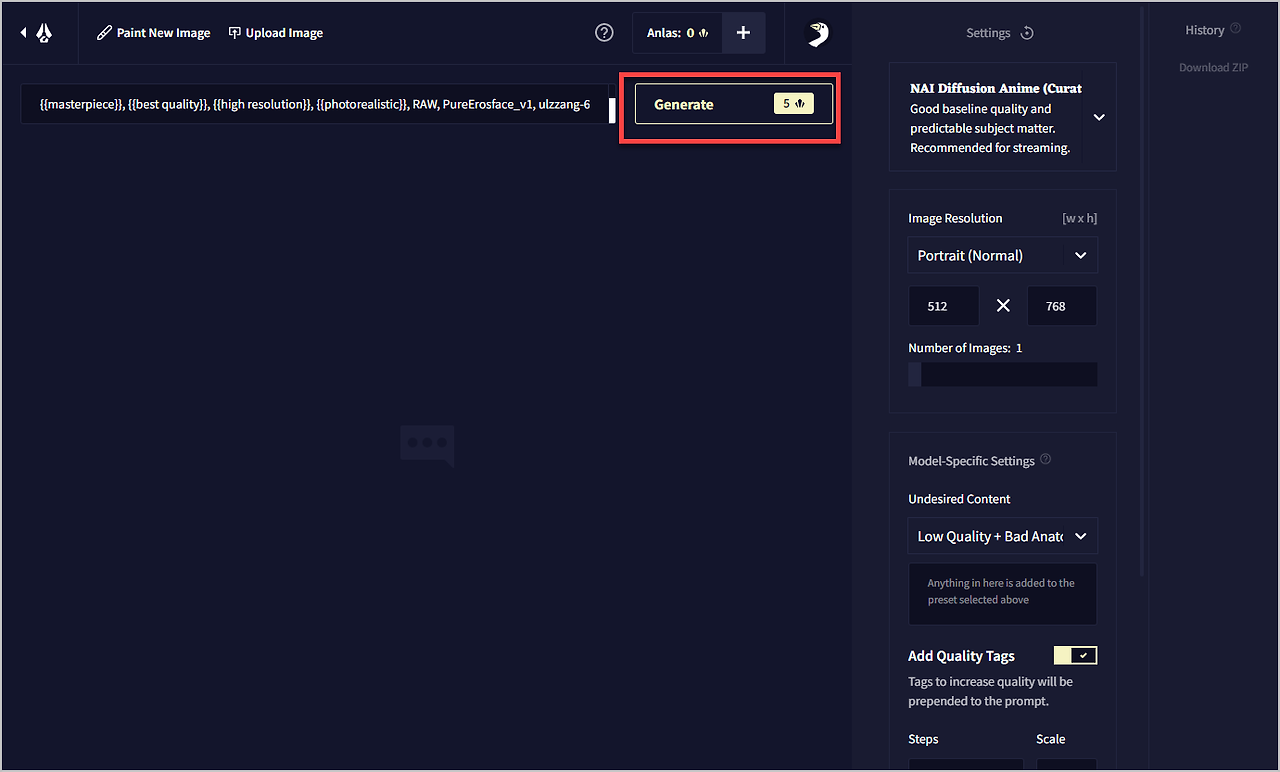This screenshot has height=772, width=1280.
Task: Open the Portrait (Normal) resolution dropdown
Action: point(1003,255)
